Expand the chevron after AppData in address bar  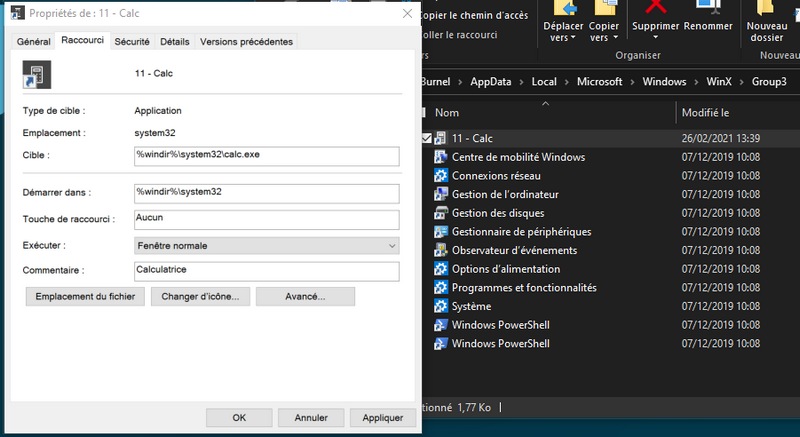(x=521, y=82)
